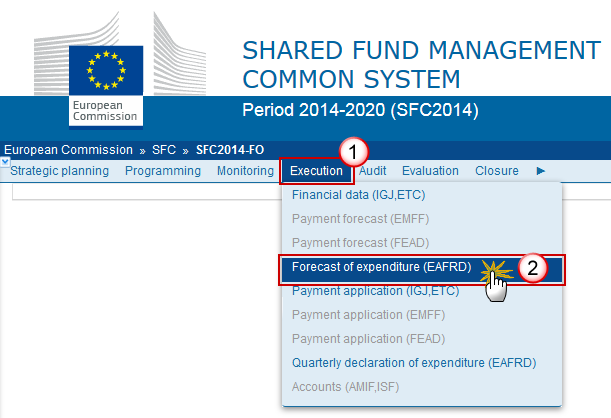Click the European Commission logo
Viewport: 611px width, 418px height.
click(106, 87)
